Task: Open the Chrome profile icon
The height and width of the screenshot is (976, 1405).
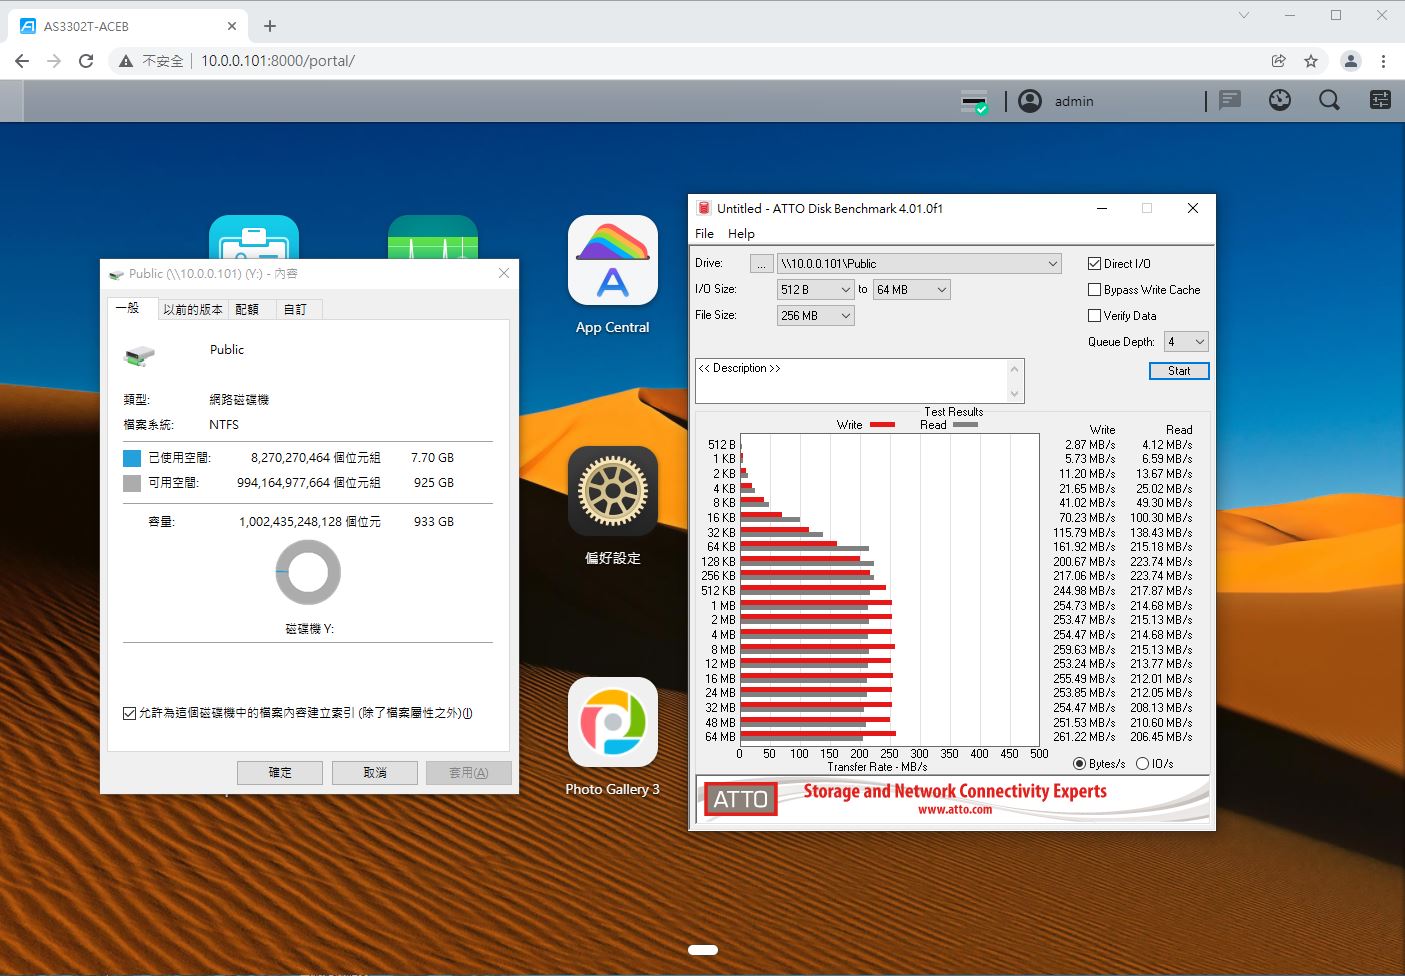Action: 1351,61
